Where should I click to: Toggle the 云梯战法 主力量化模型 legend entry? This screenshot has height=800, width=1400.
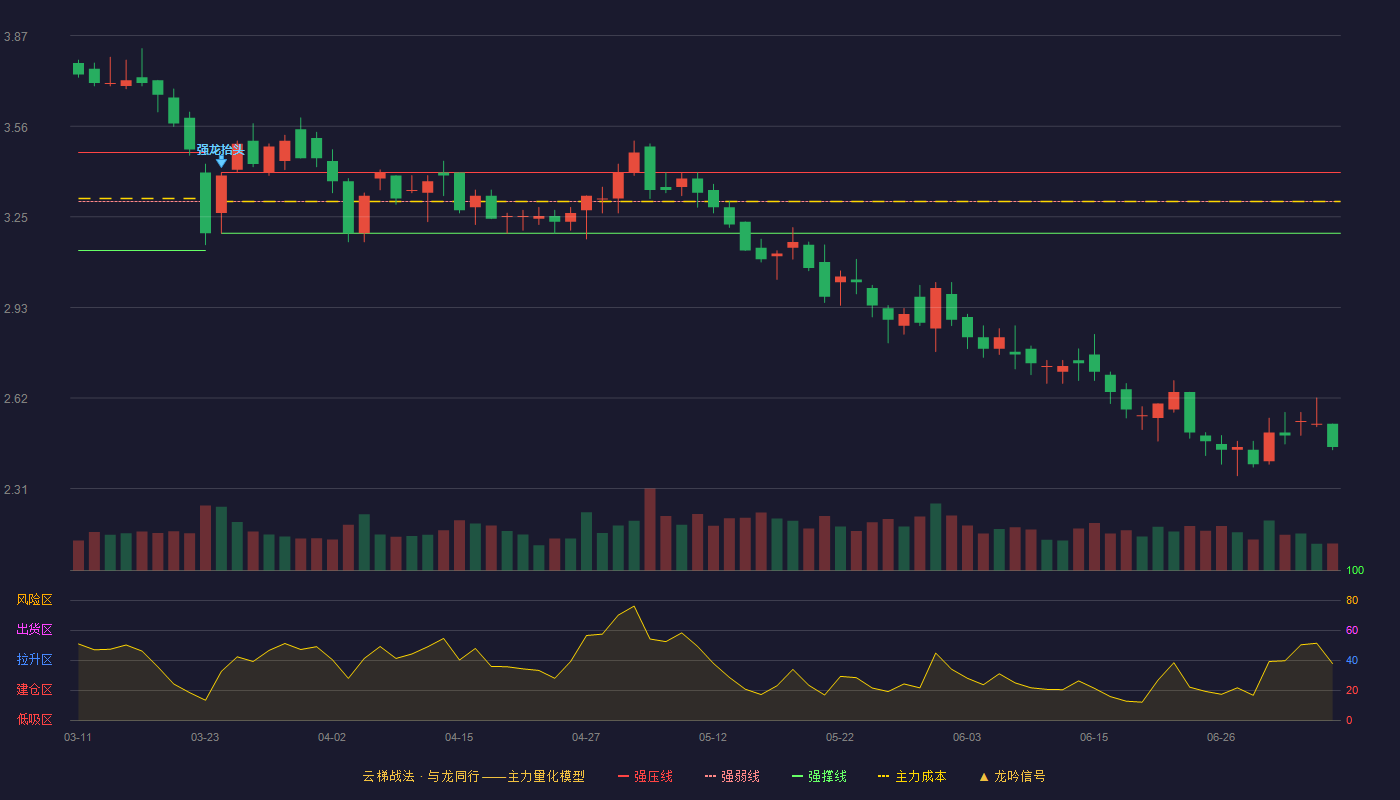point(474,776)
